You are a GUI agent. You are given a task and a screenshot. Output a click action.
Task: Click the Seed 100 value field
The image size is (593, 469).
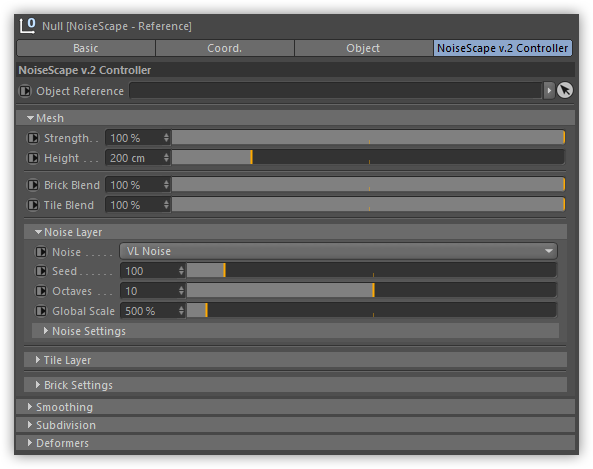149,271
